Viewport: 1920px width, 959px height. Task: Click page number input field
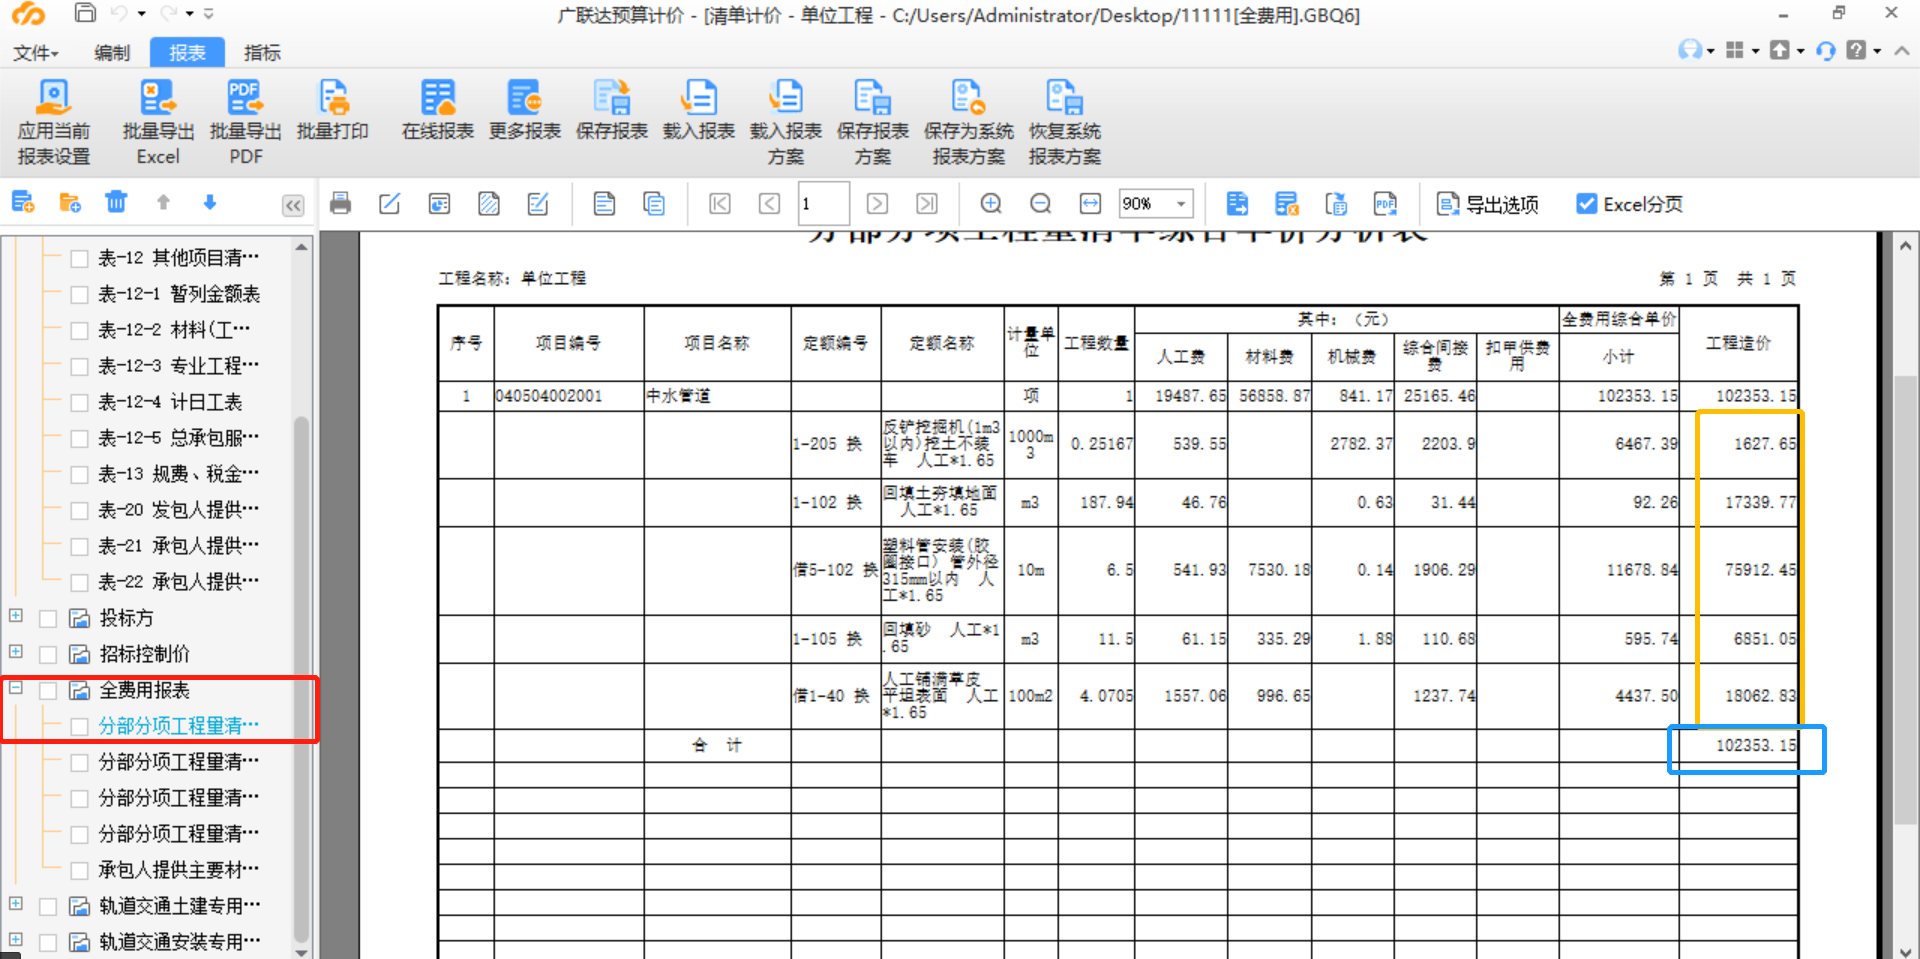tap(824, 204)
